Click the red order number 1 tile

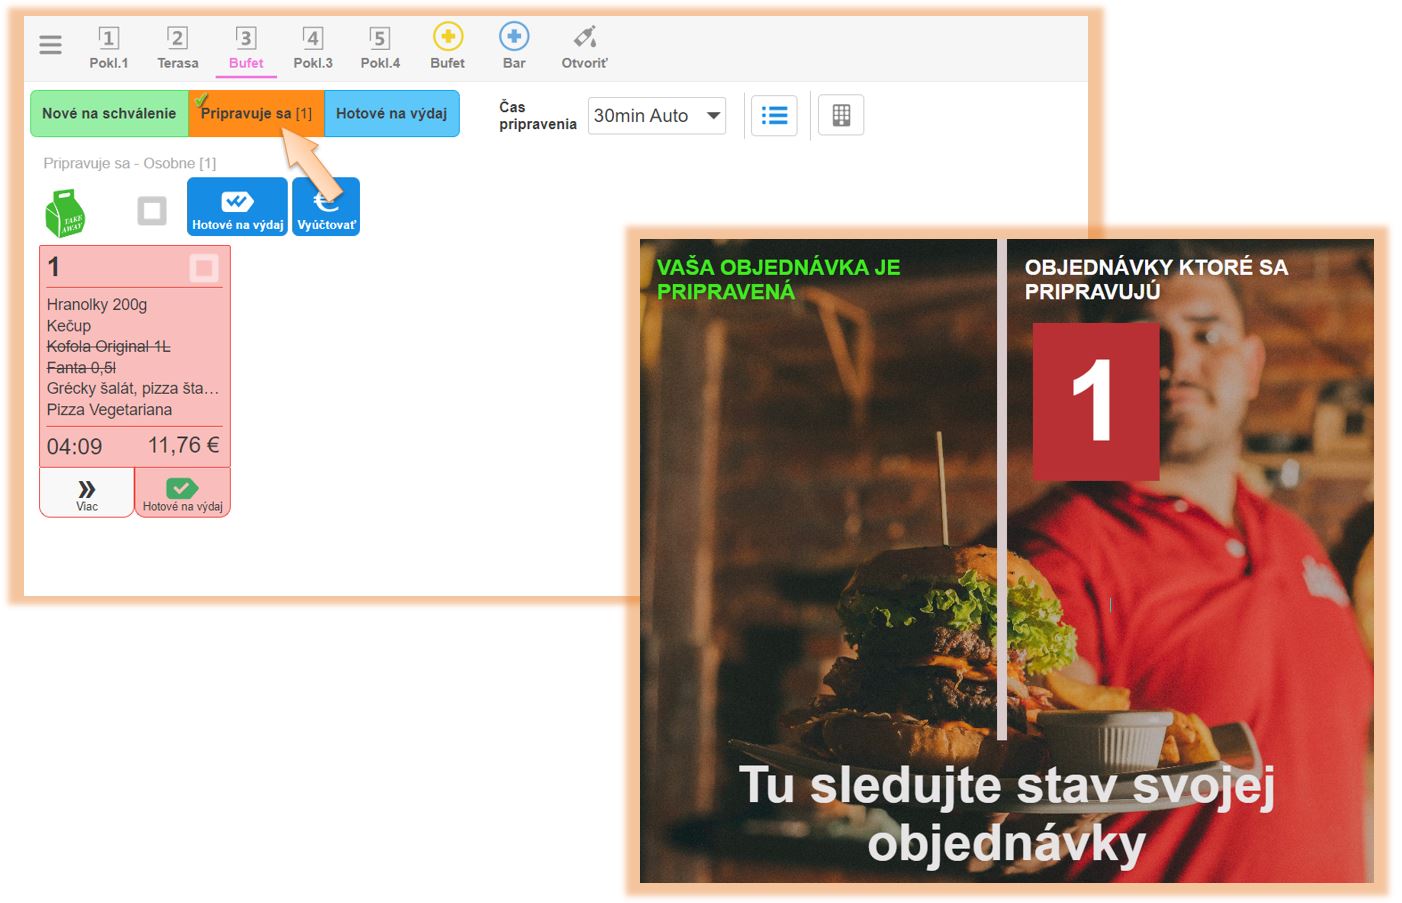[1095, 401]
